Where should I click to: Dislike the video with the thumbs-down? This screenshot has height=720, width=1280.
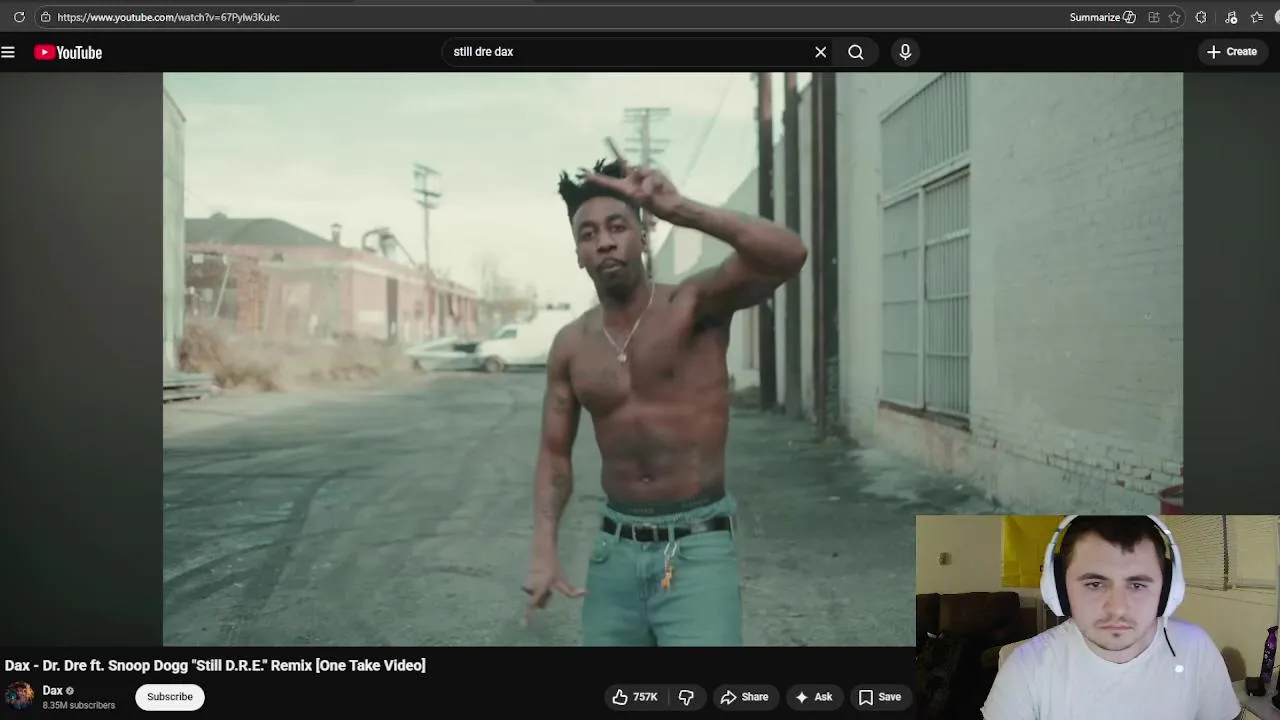(x=686, y=697)
